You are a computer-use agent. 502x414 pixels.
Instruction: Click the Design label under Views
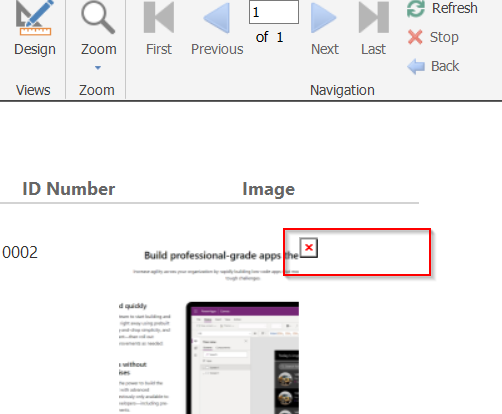tap(35, 49)
